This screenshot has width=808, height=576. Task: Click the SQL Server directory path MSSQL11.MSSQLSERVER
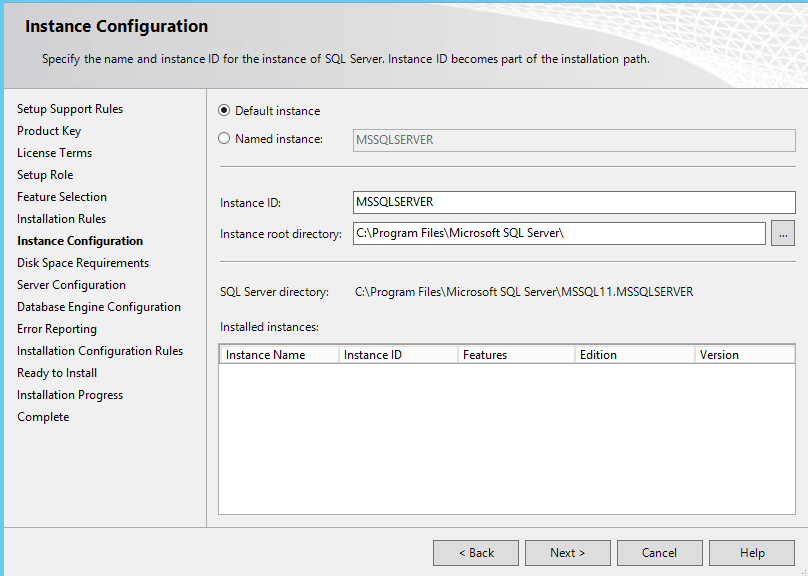pyautogui.click(x=524, y=292)
